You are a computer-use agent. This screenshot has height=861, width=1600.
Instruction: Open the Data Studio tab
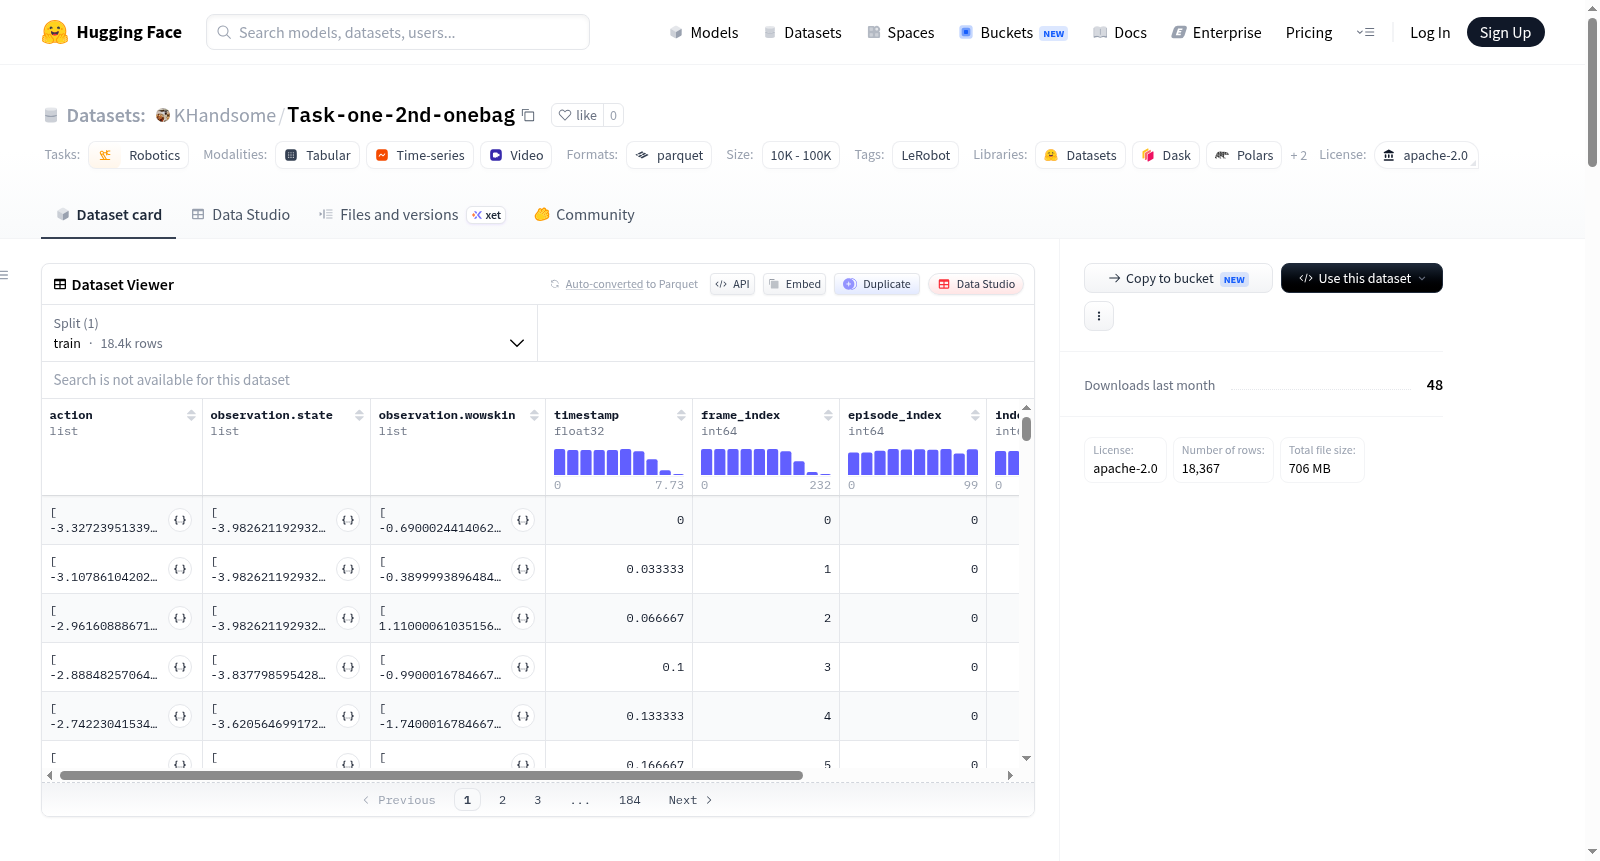click(241, 215)
